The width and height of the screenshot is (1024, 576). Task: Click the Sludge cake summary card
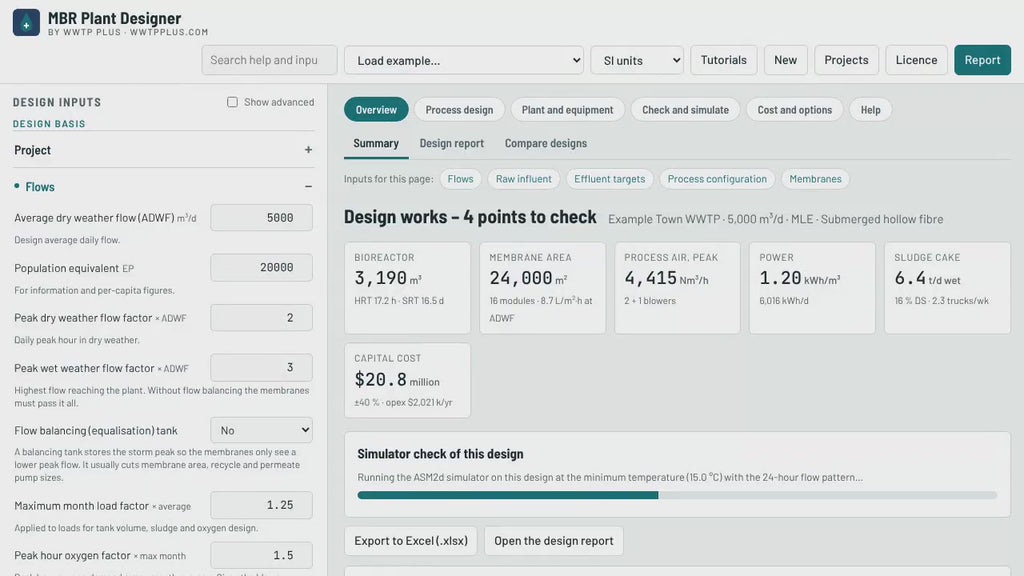click(x=948, y=288)
